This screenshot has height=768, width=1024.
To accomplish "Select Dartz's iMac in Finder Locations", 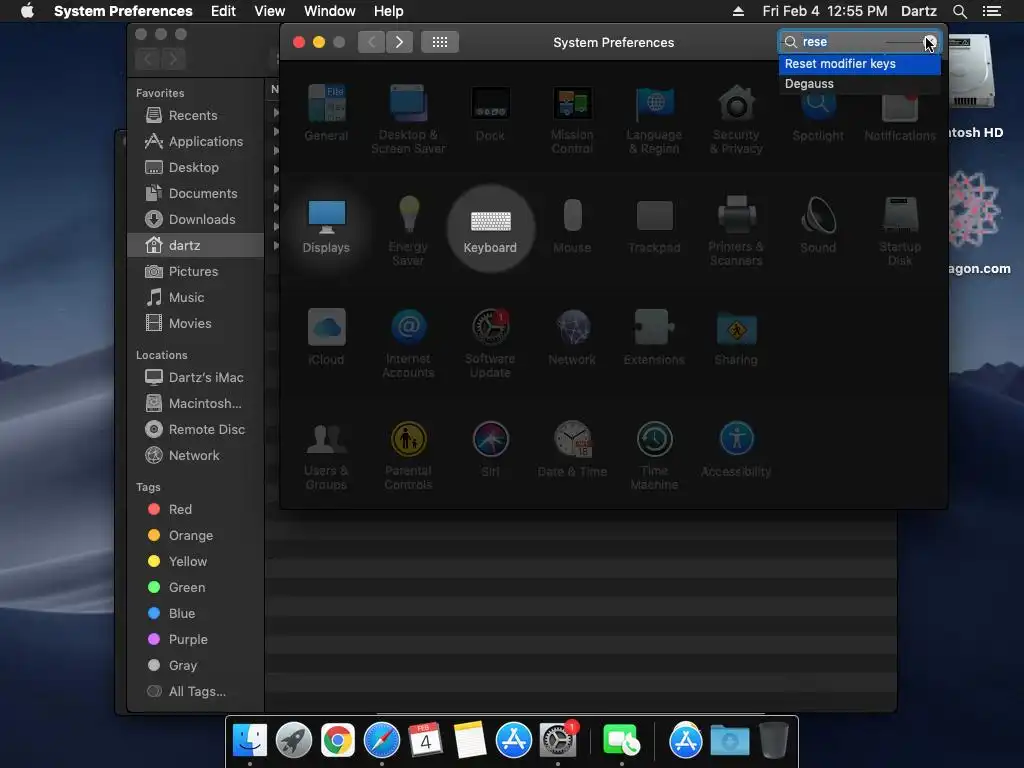I will point(196,377).
